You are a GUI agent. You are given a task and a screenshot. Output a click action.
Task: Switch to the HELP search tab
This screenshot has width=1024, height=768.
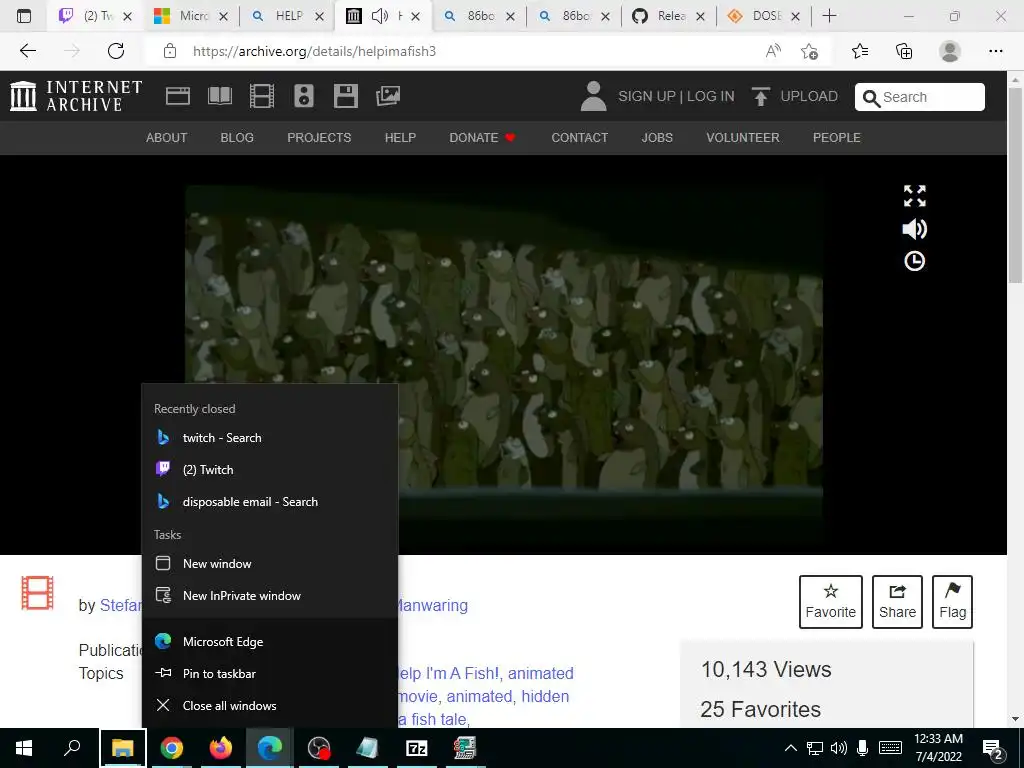(287, 16)
